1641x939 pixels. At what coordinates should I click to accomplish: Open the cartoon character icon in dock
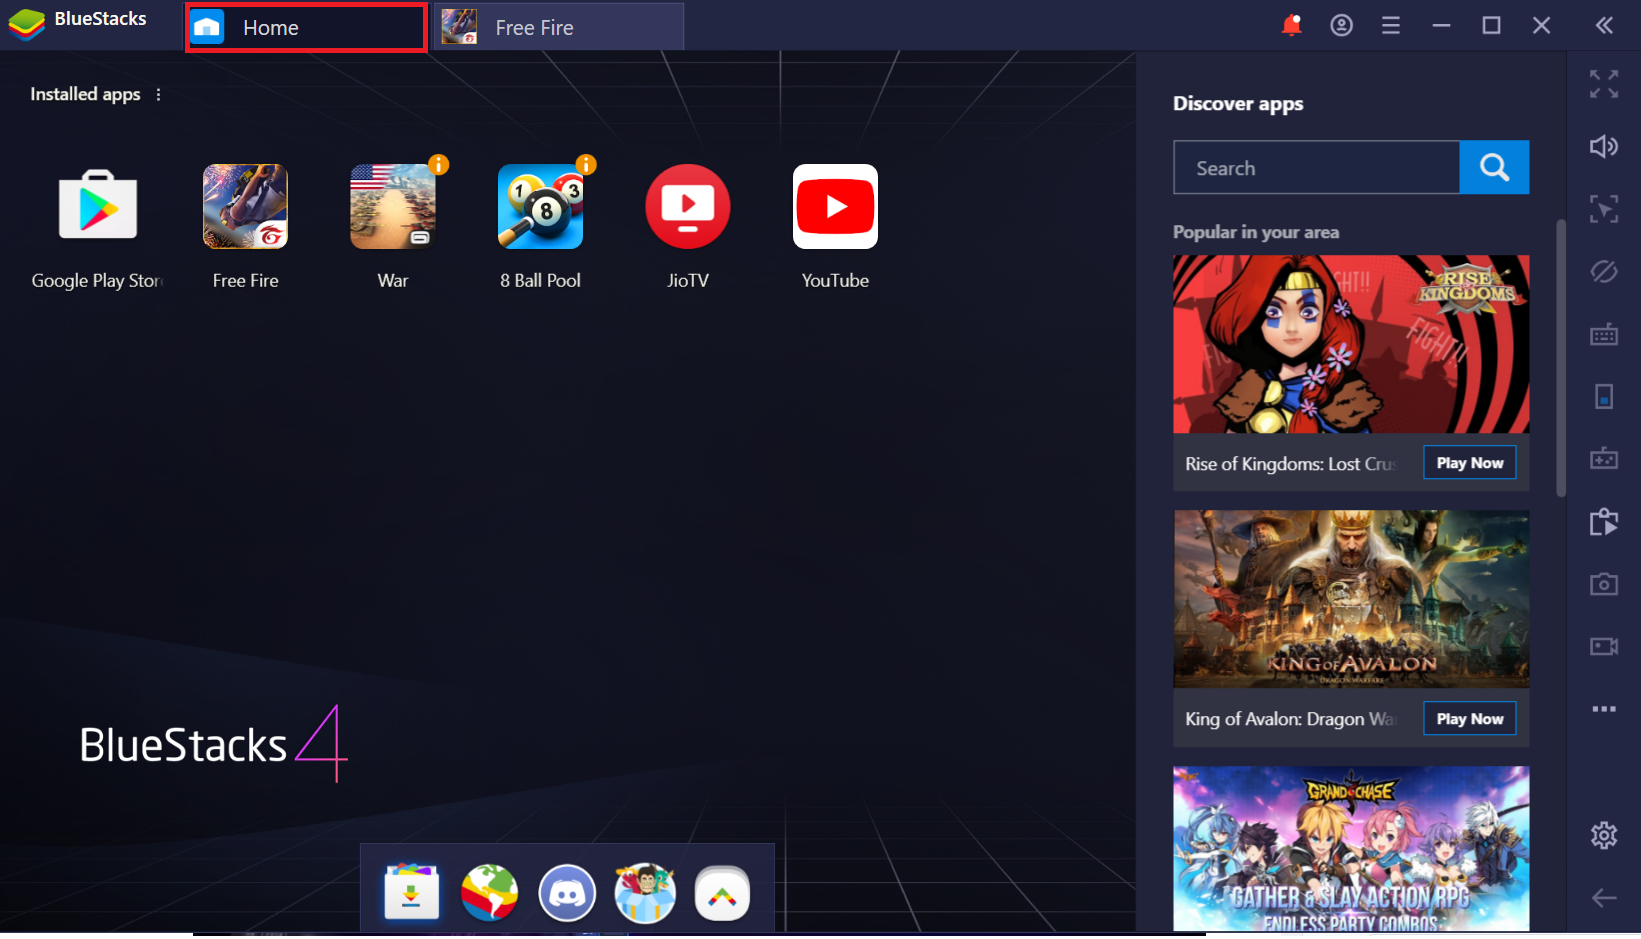[645, 892]
